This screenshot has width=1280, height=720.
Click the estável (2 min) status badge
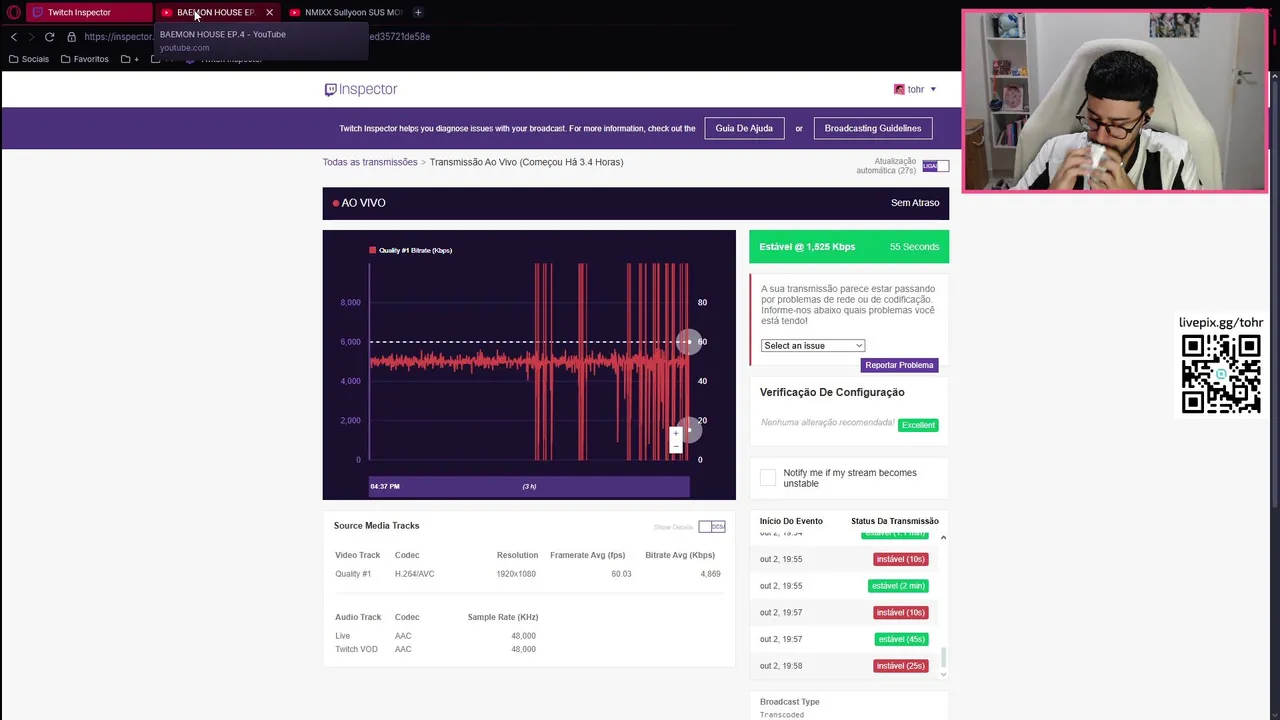(898, 586)
